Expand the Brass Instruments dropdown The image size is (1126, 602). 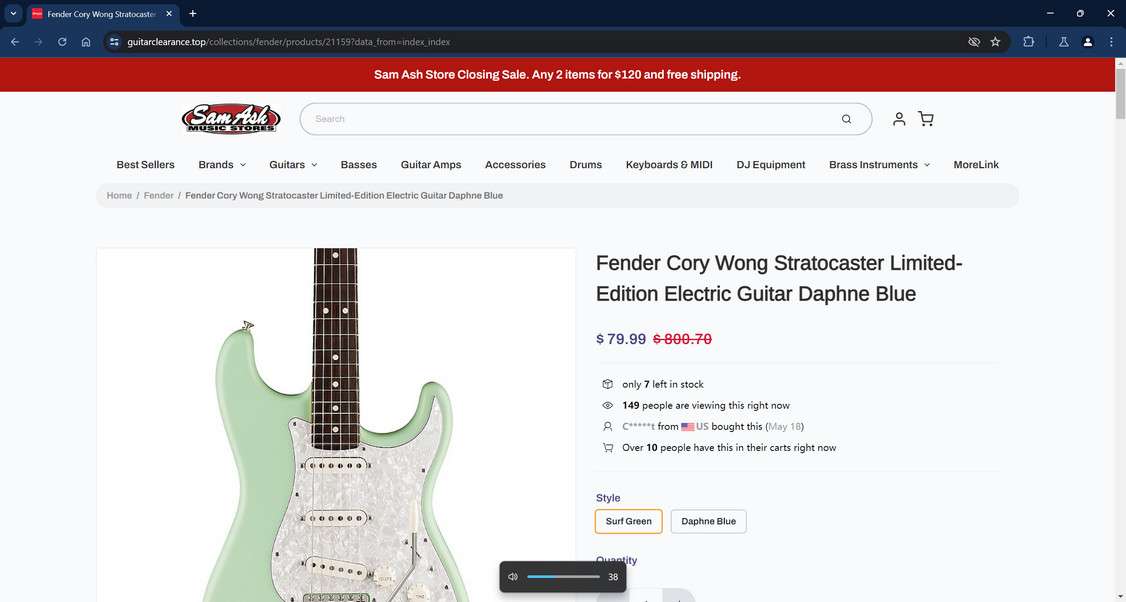[879, 165]
